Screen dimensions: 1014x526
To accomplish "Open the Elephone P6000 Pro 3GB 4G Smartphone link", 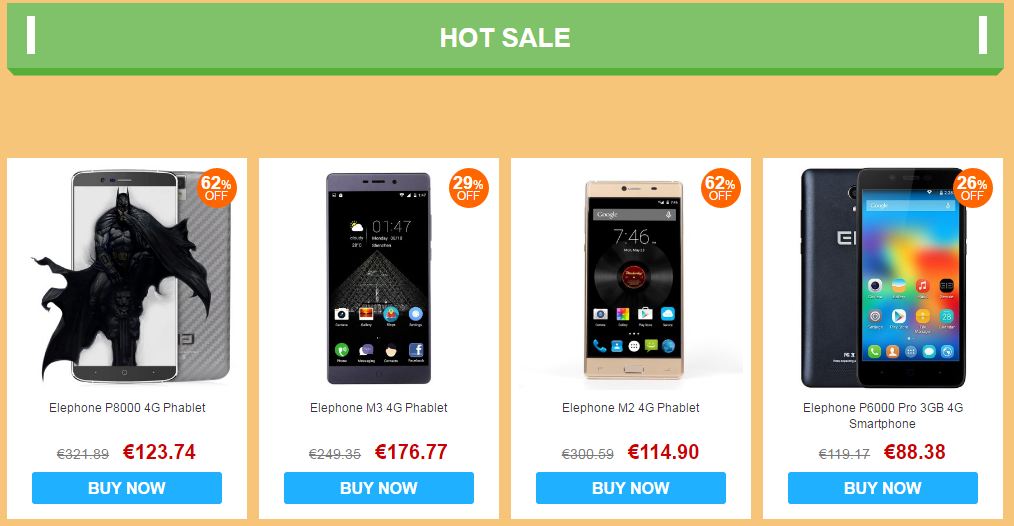I will coord(883,415).
